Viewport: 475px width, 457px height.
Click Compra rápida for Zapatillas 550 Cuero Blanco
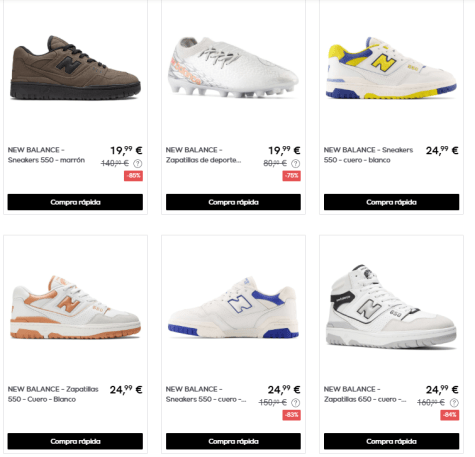[x=75, y=441]
